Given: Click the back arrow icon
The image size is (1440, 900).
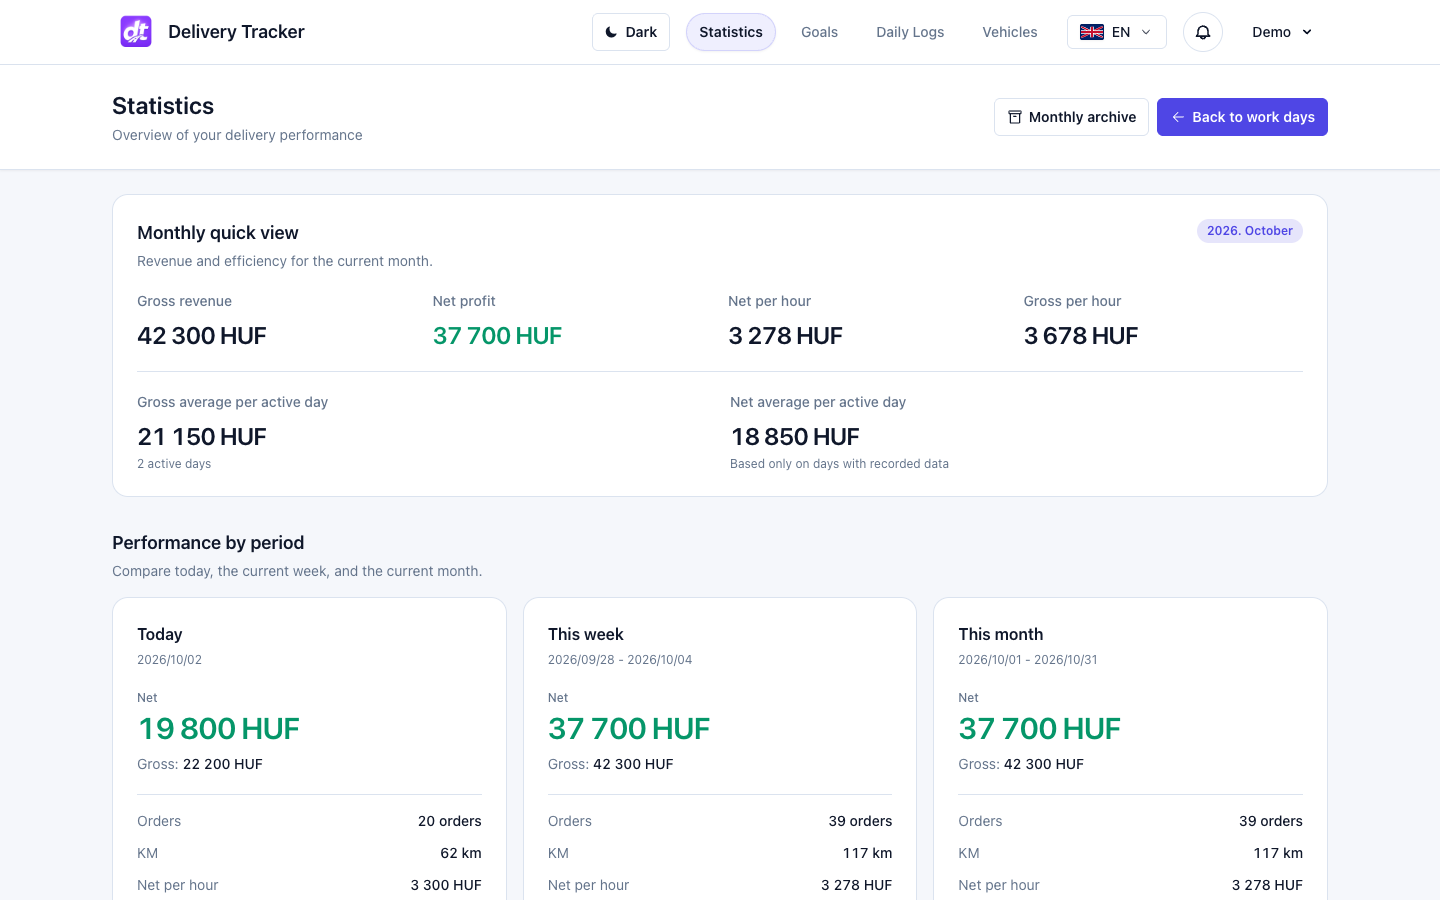Looking at the screenshot, I should point(1178,117).
